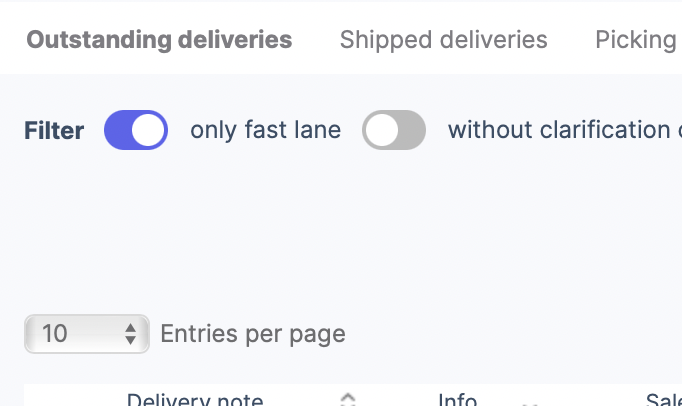The height and width of the screenshot is (406, 682).
Task: Open the Shipped deliveries tab
Action: (443, 40)
